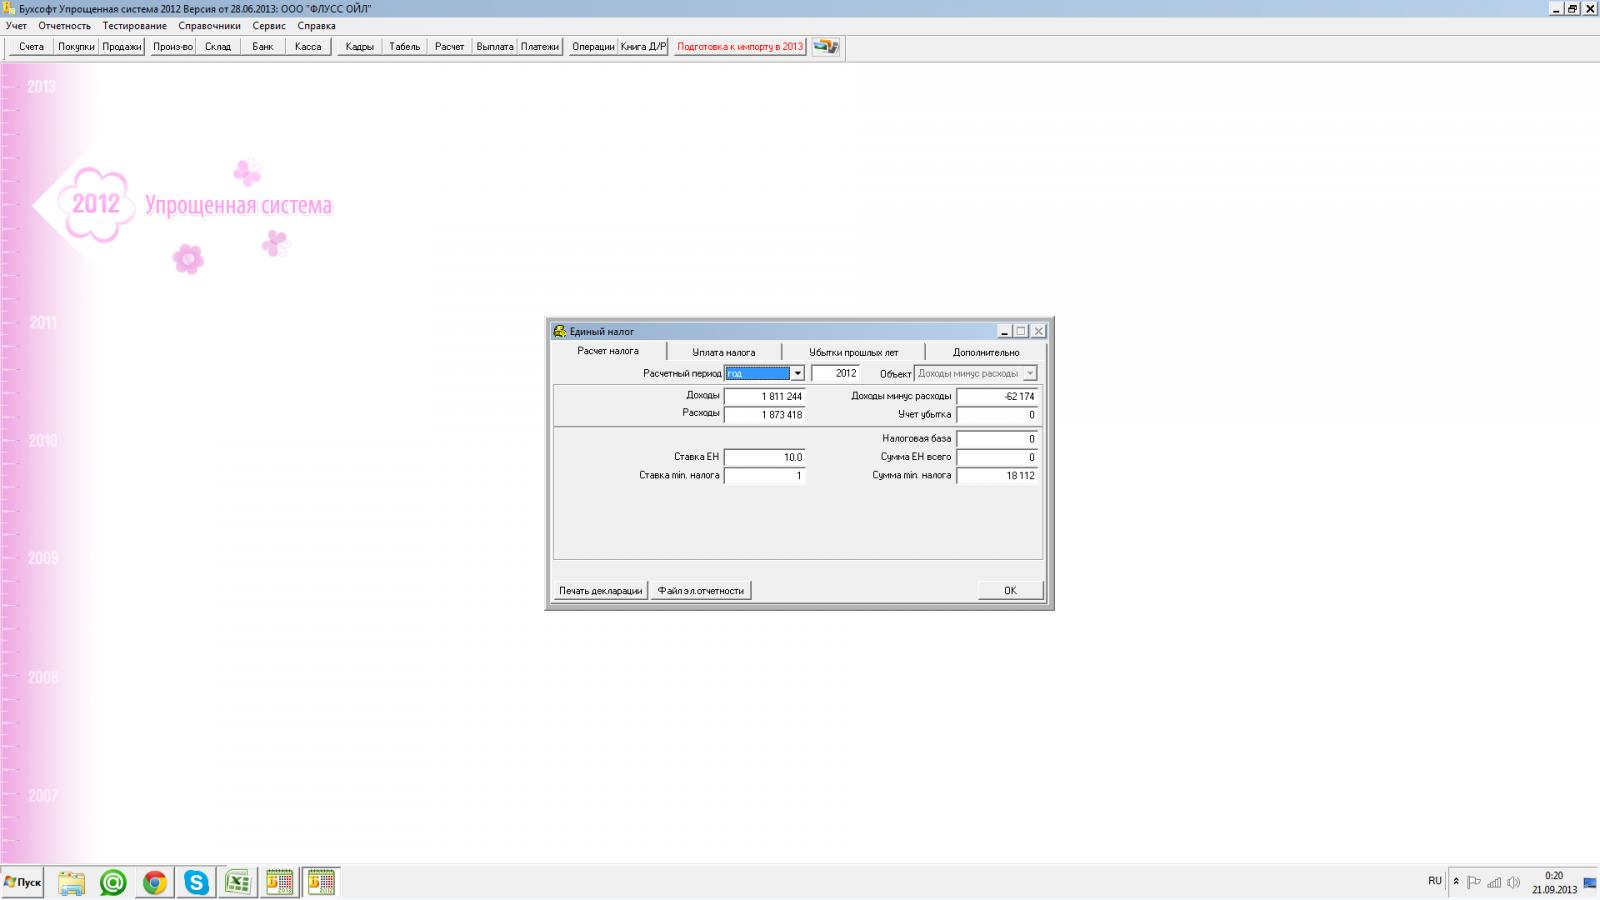Open Windows Explorer folder icon
Screen dimensions: 1600x900
pos(72,882)
